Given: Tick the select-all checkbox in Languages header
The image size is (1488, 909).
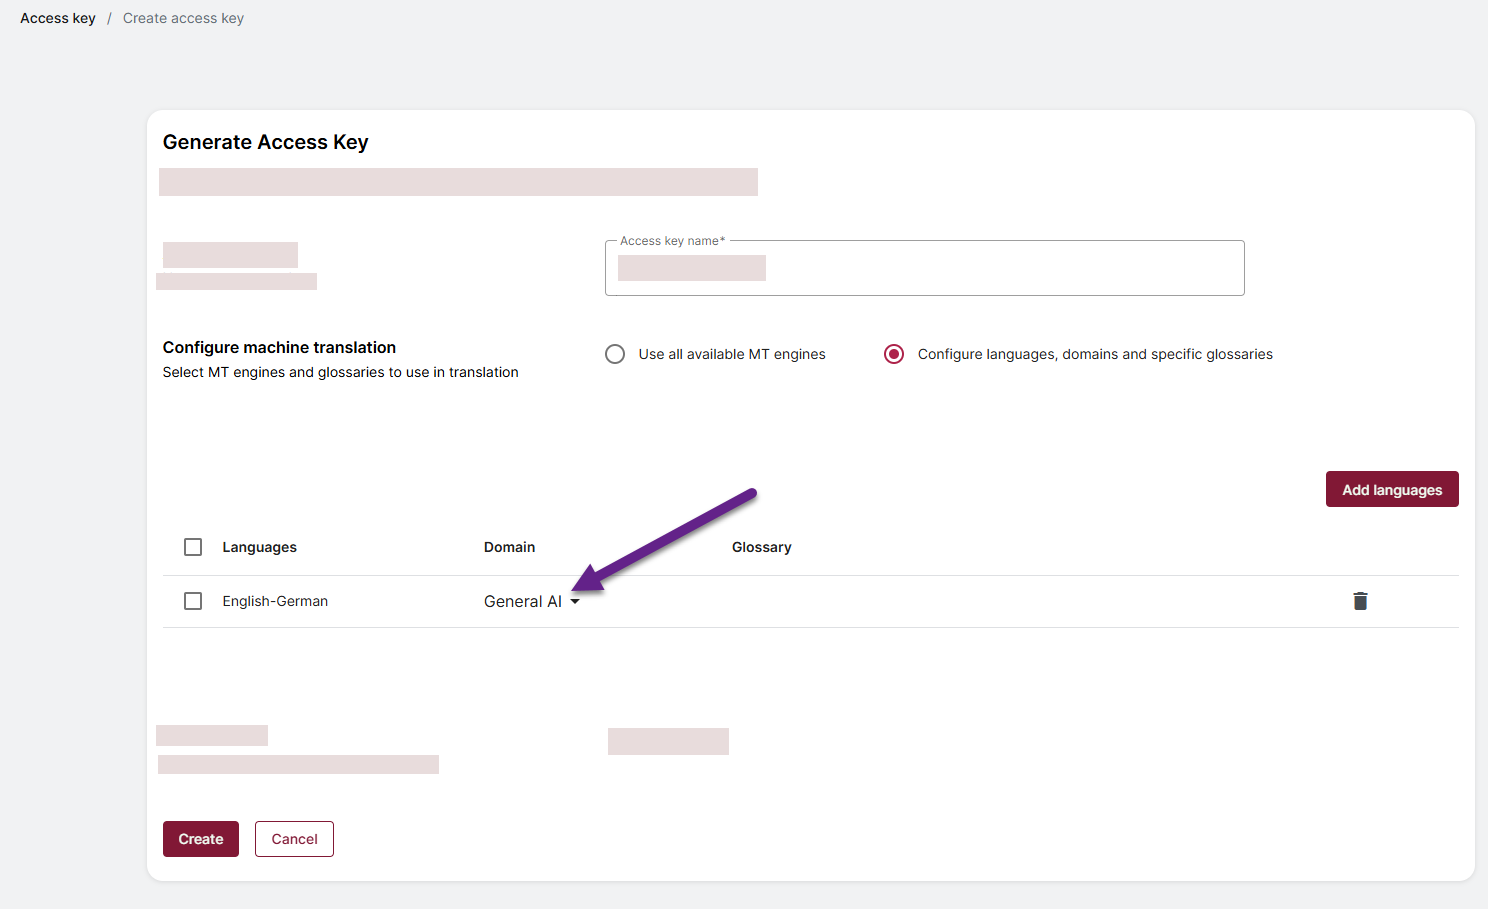Looking at the screenshot, I should click(x=193, y=547).
